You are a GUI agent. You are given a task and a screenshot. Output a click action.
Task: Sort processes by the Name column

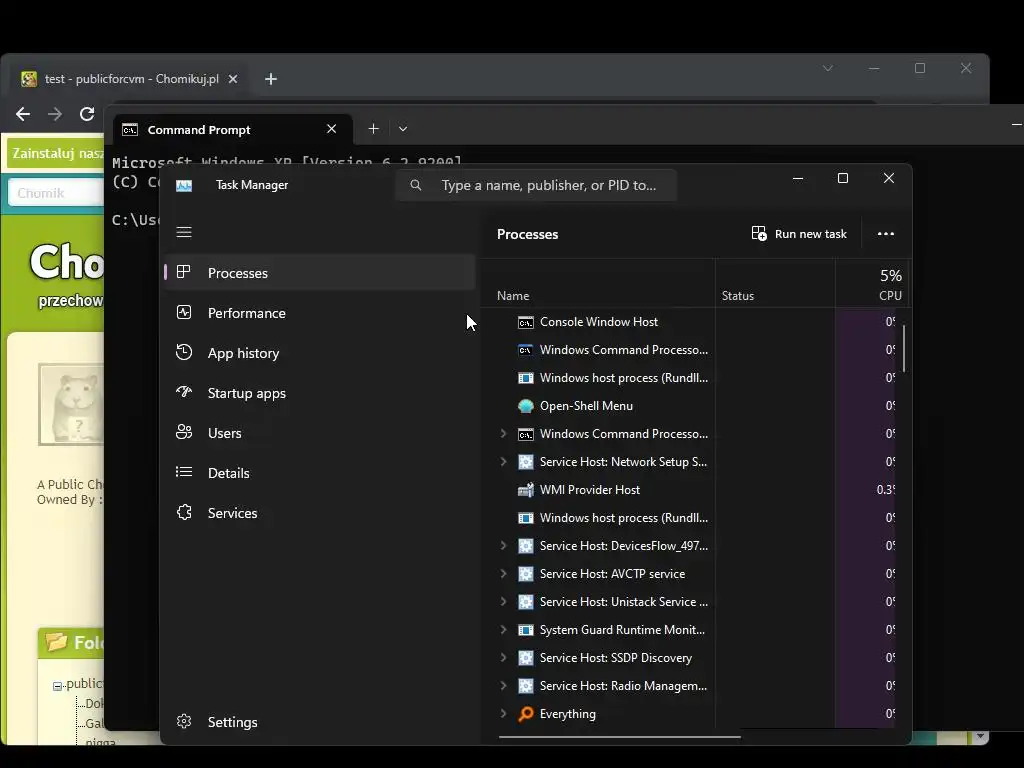[x=514, y=296]
